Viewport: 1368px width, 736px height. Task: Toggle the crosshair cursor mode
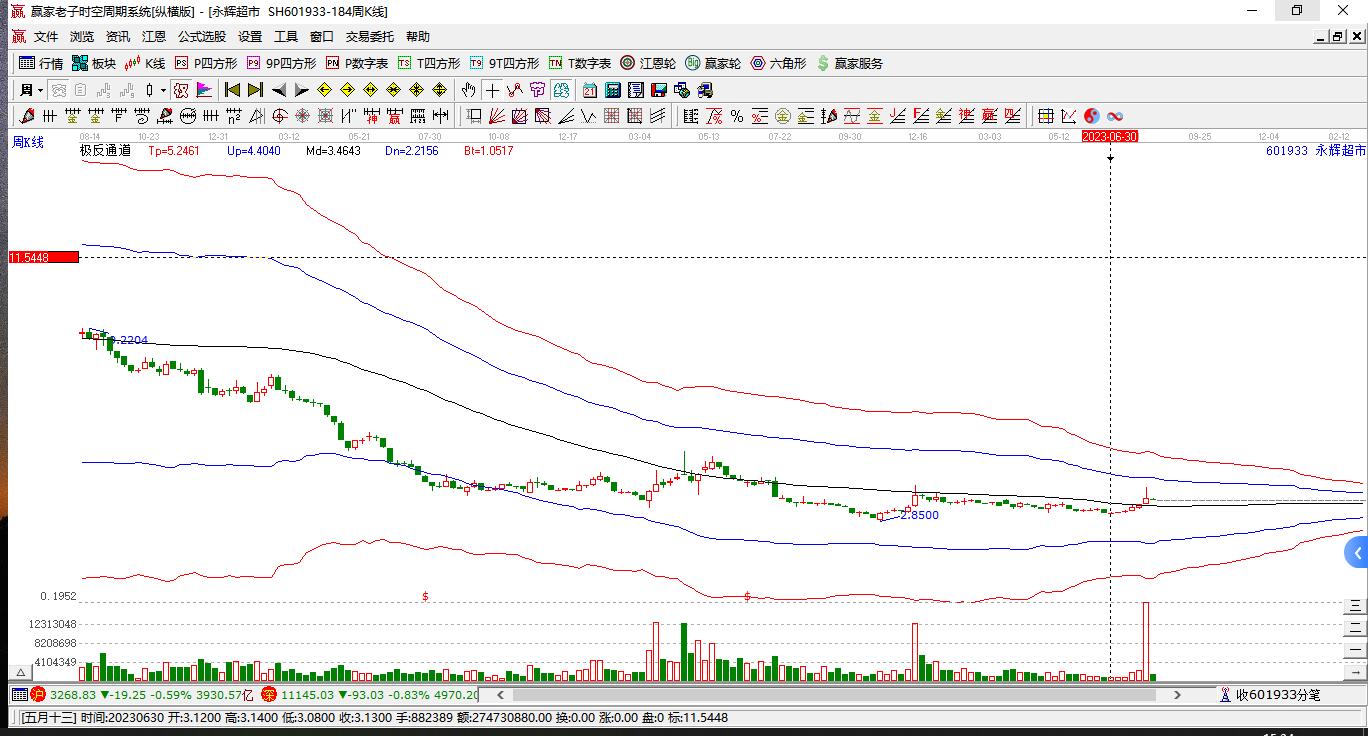492,90
